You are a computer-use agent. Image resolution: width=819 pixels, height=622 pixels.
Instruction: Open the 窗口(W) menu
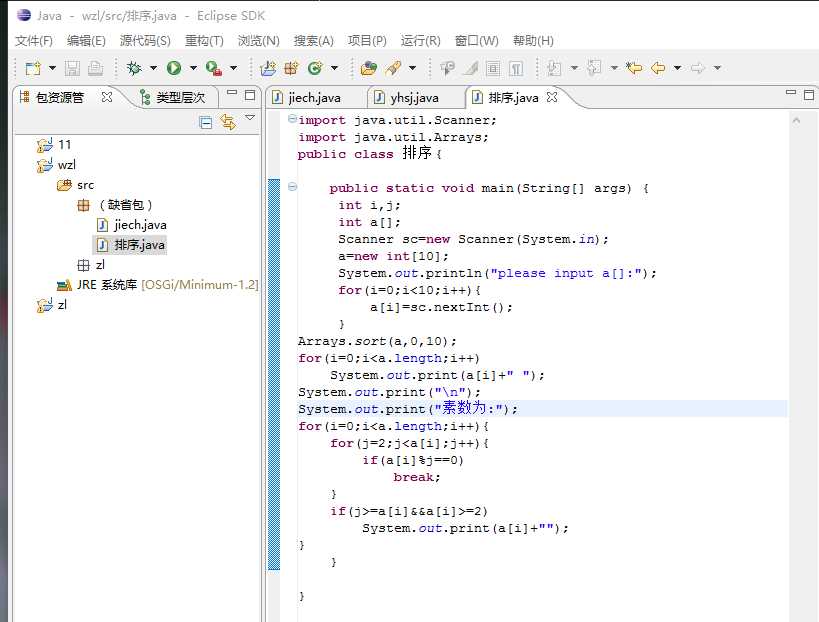coord(476,41)
